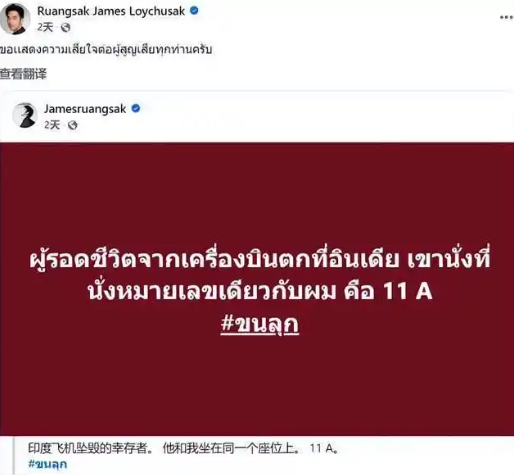Open the three-dot post options menu

506,17
